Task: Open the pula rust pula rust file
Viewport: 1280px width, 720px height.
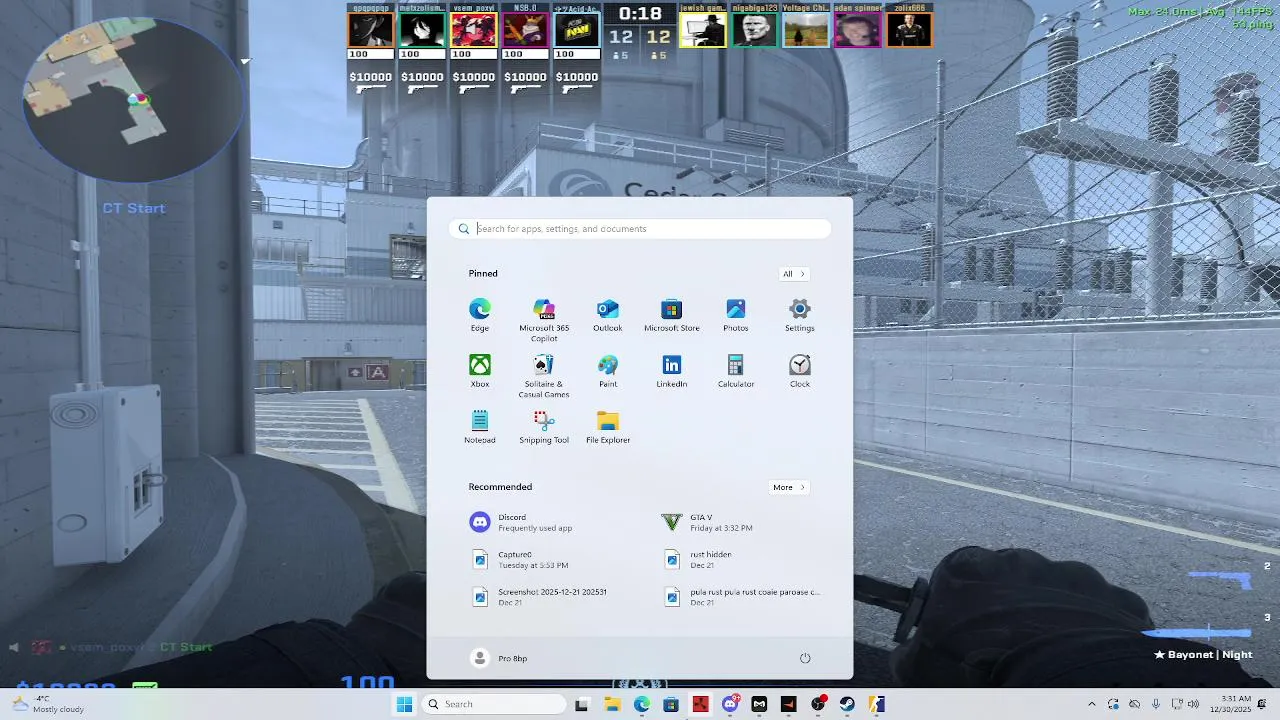Action: (740, 596)
